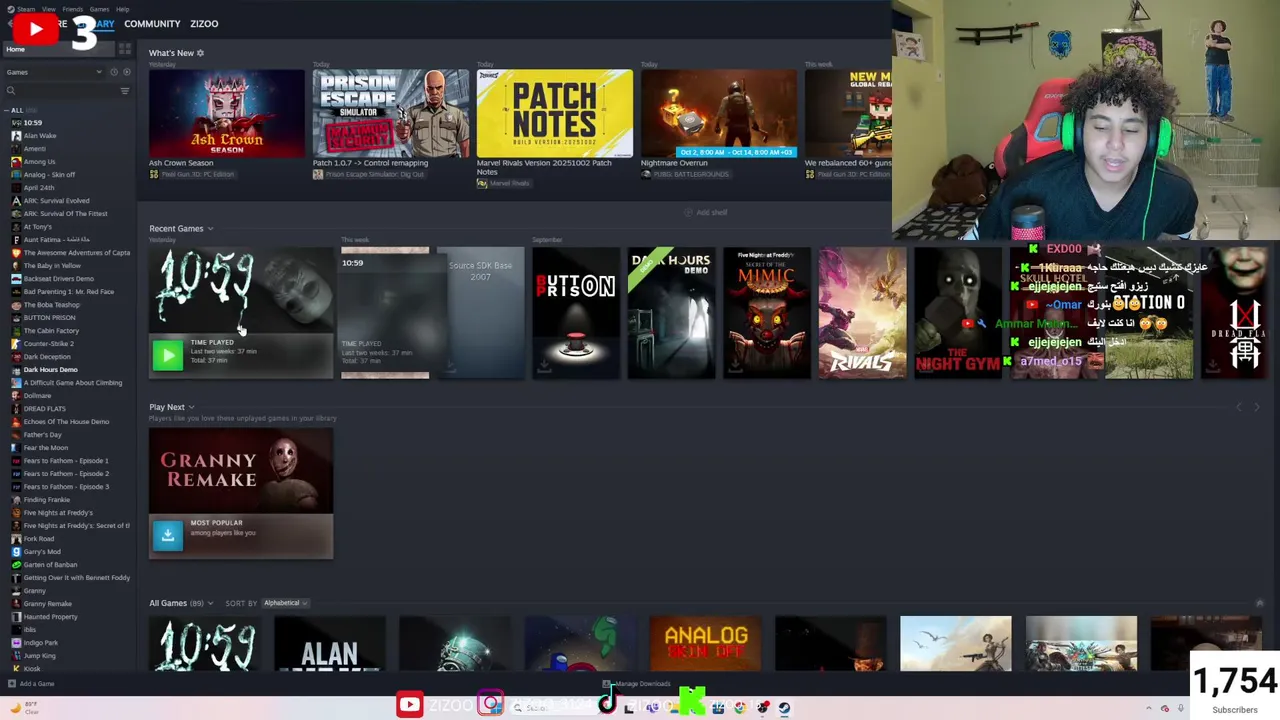Click the Manage Downloads icon
Viewport: 1280px width, 720px height.
607,684
